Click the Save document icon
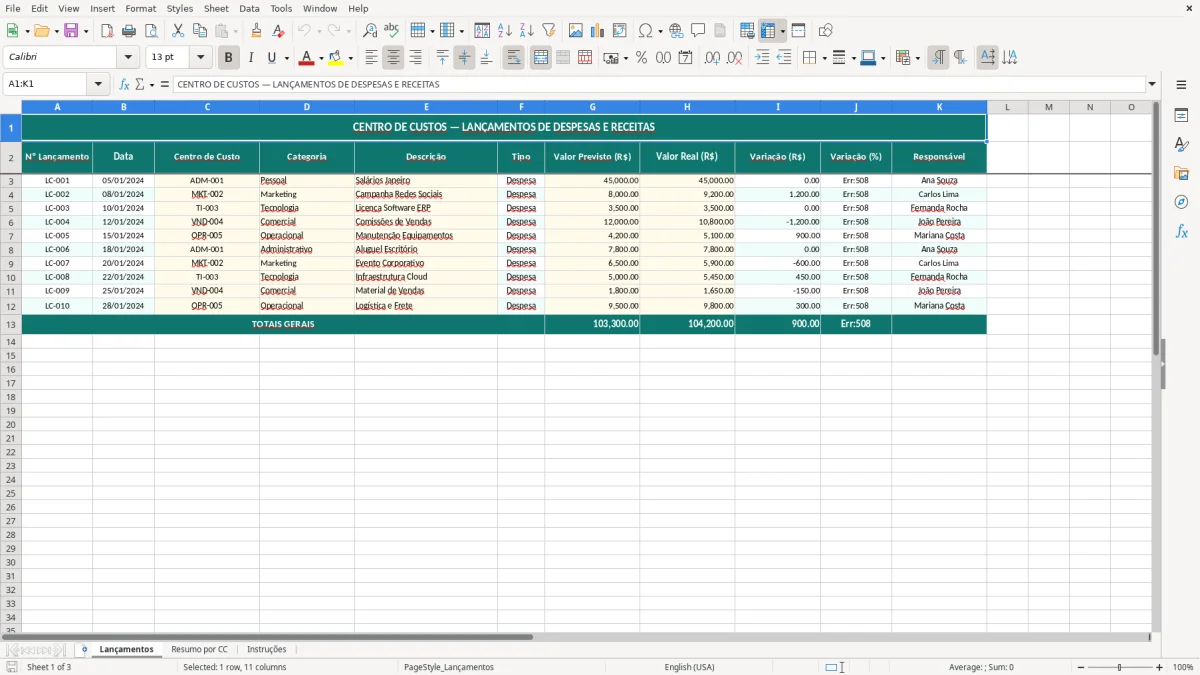The height and width of the screenshot is (675, 1200). tap(71, 31)
